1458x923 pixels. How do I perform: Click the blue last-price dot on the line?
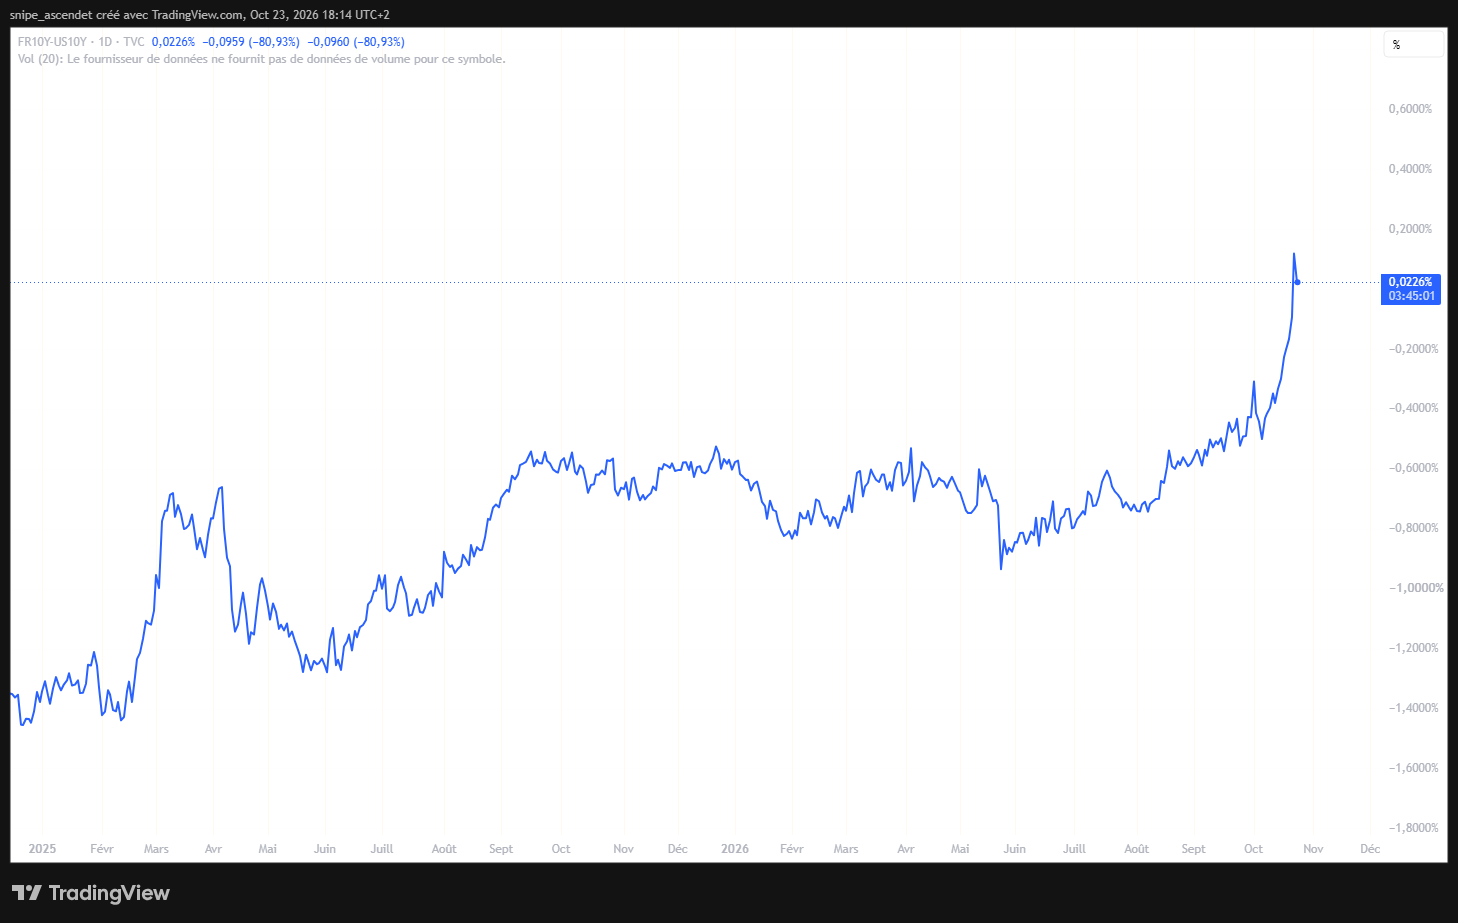tap(1297, 282)
